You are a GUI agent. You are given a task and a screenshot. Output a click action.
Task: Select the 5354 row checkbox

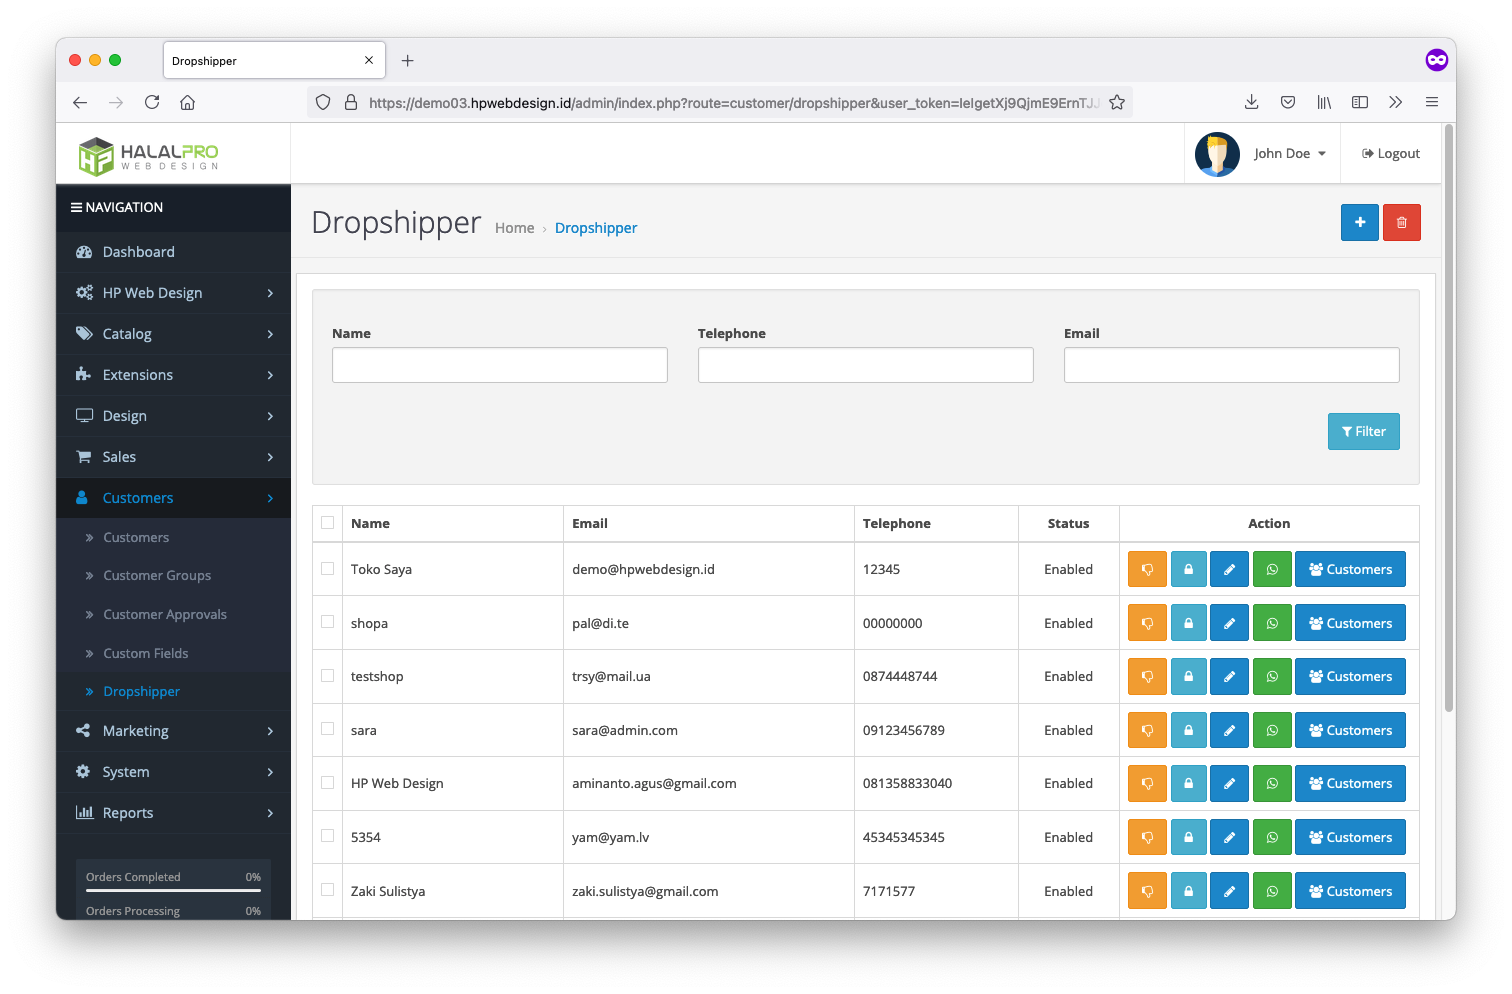click(327, 836)
